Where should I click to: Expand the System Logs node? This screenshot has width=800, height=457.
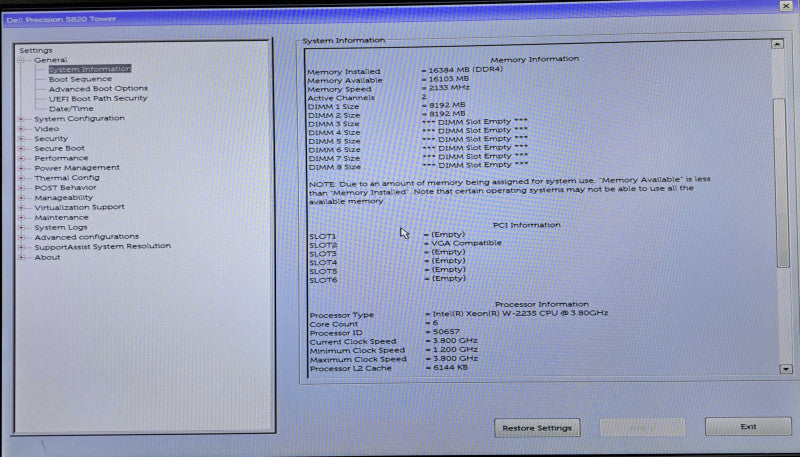click(21, 227)
